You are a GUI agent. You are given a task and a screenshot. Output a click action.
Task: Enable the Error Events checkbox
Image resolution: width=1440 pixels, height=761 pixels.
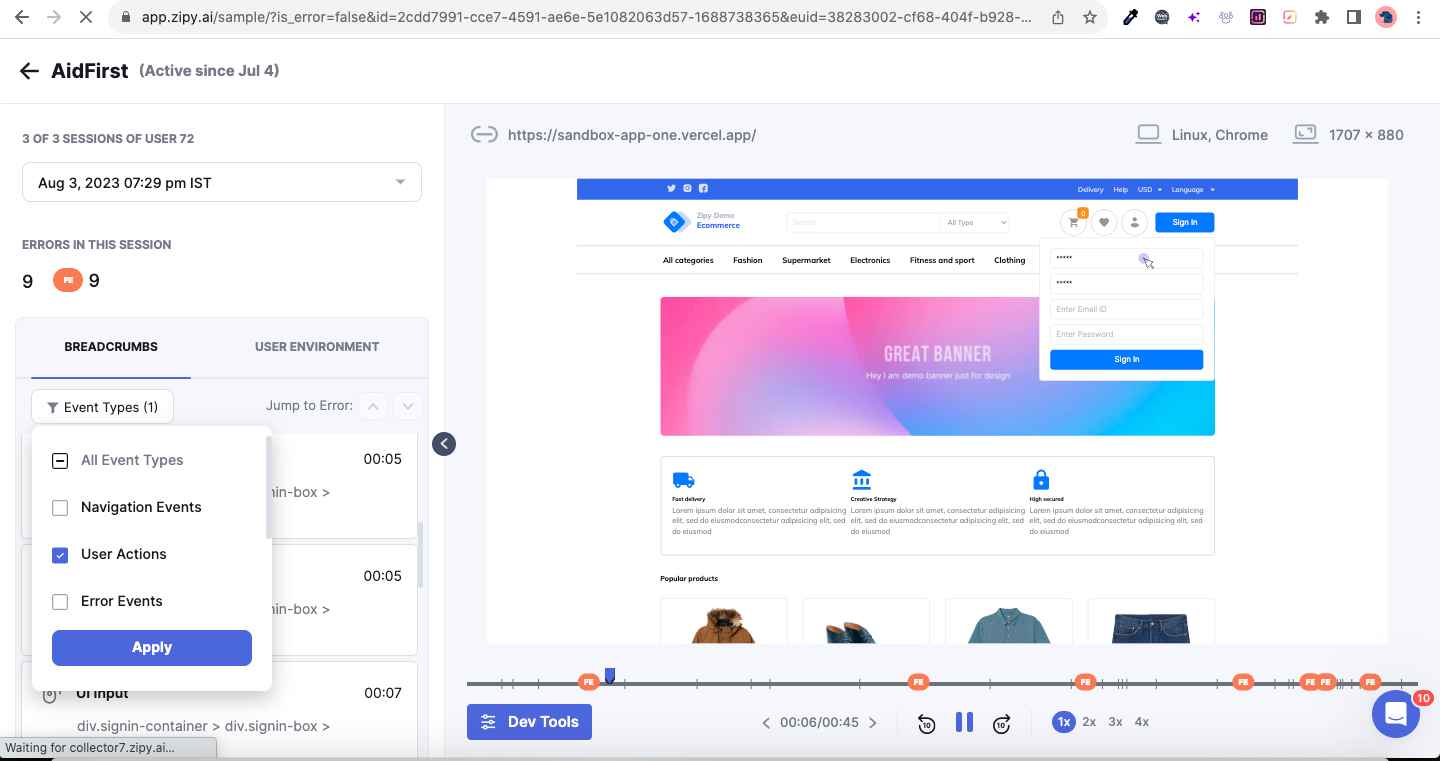60,601
